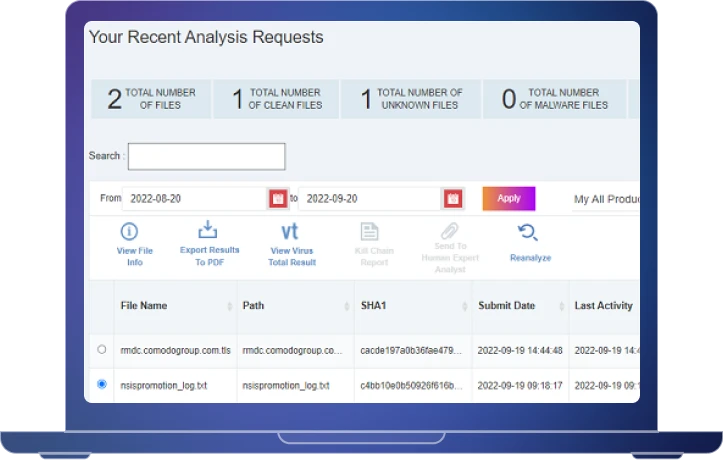Expand the My All Products dropdown

605,199
